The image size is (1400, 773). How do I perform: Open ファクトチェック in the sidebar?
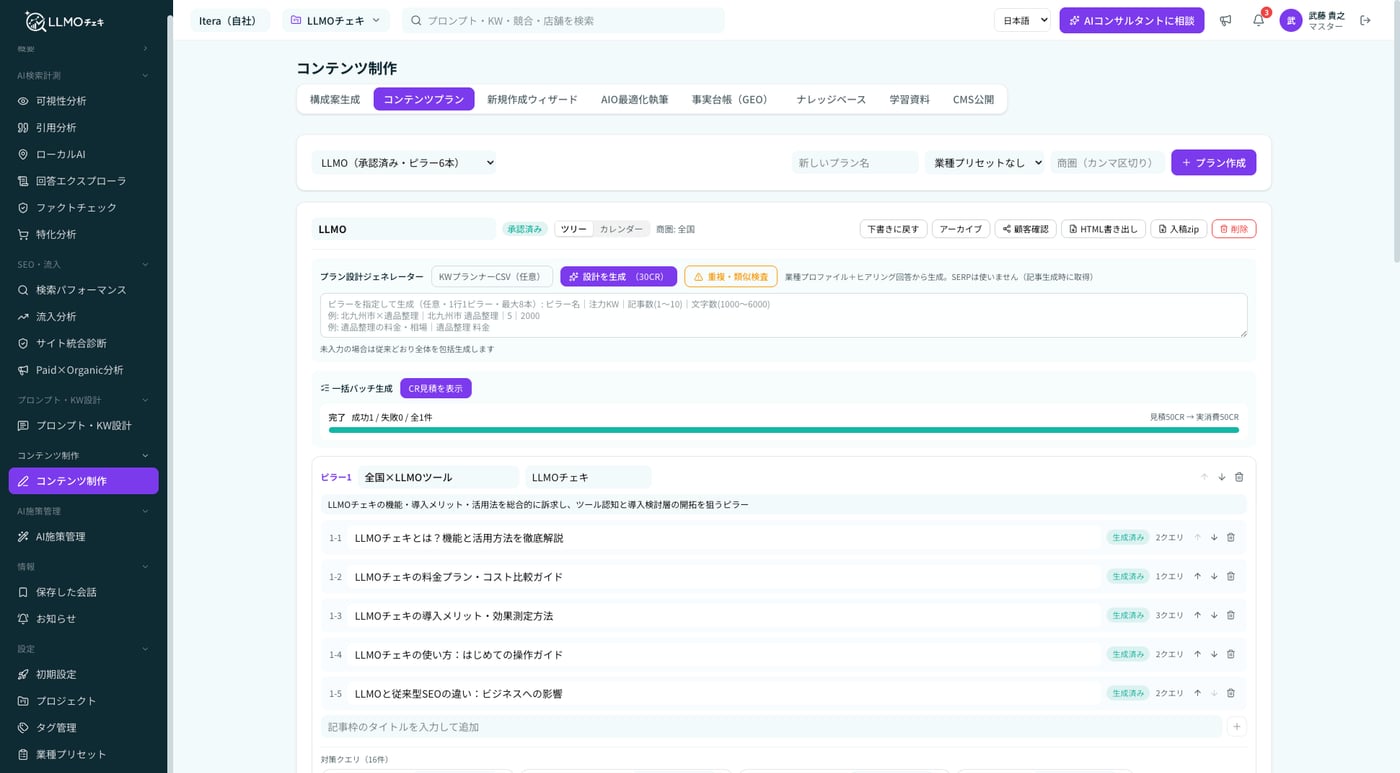pos(83,207)
